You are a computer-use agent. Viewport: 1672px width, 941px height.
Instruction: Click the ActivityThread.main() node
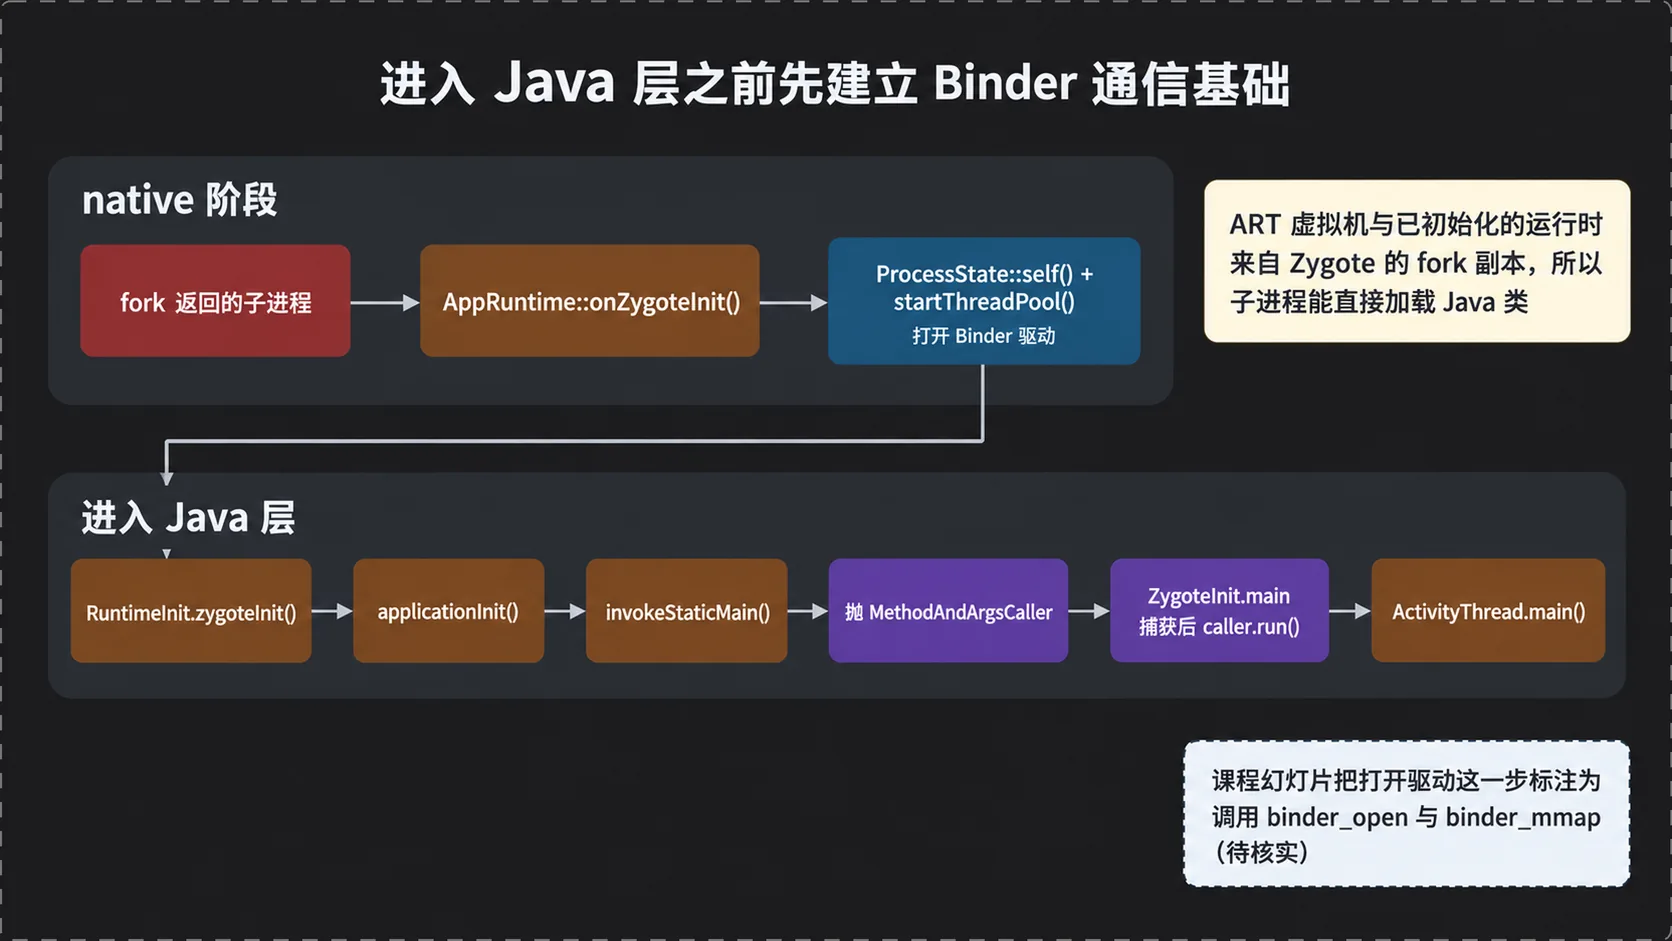point(1488,611)
